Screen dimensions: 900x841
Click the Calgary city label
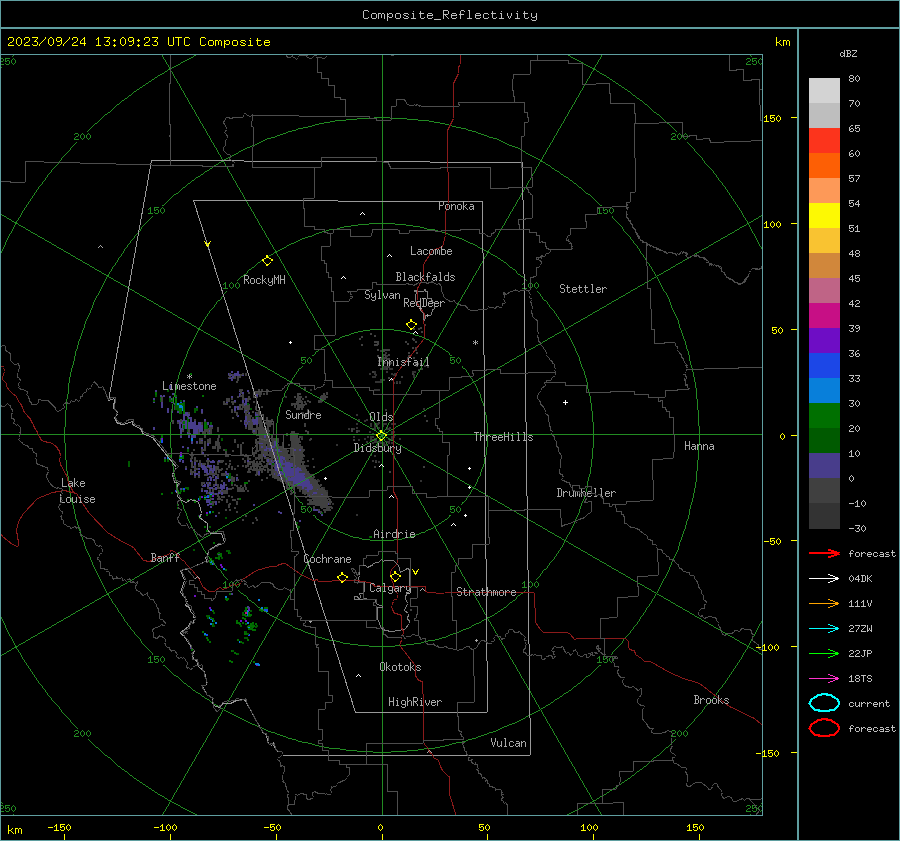390,588
